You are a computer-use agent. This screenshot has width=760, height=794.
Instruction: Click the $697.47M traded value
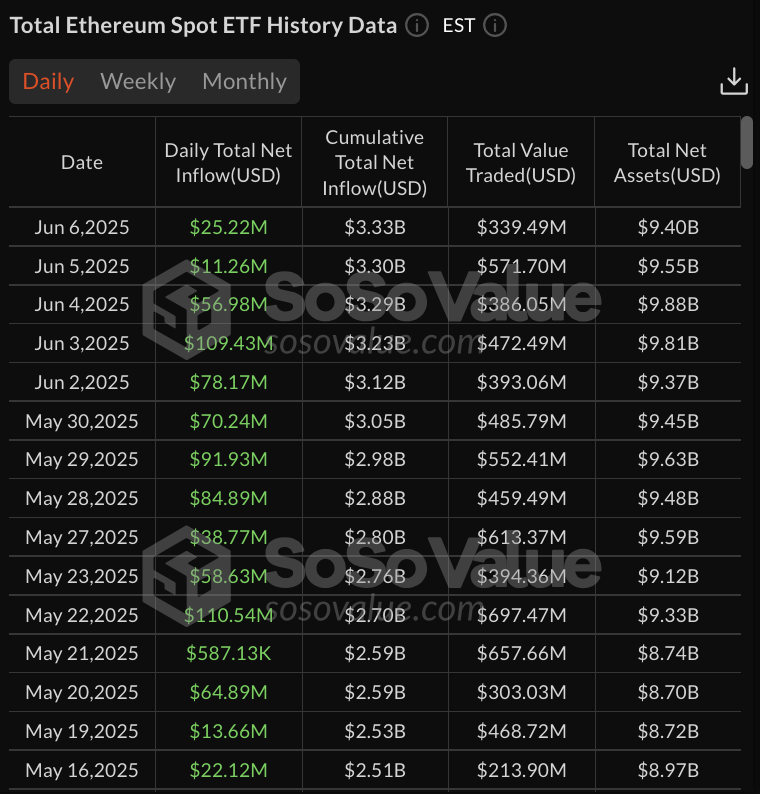point(521,615)
